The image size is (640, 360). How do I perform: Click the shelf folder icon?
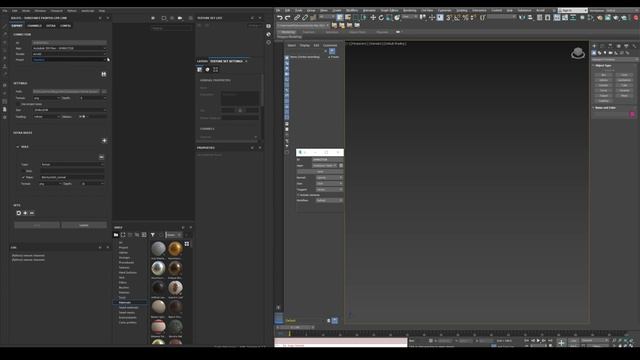pos(116,235)
